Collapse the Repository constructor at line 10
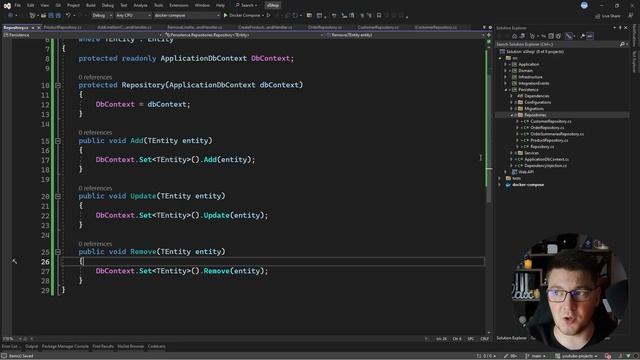 tap(58, 85)
